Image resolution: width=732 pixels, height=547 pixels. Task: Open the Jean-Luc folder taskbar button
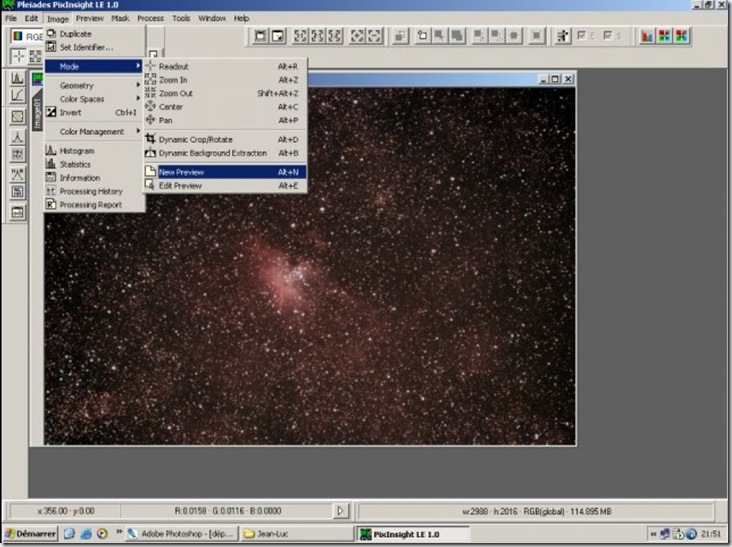click(297, 533)
